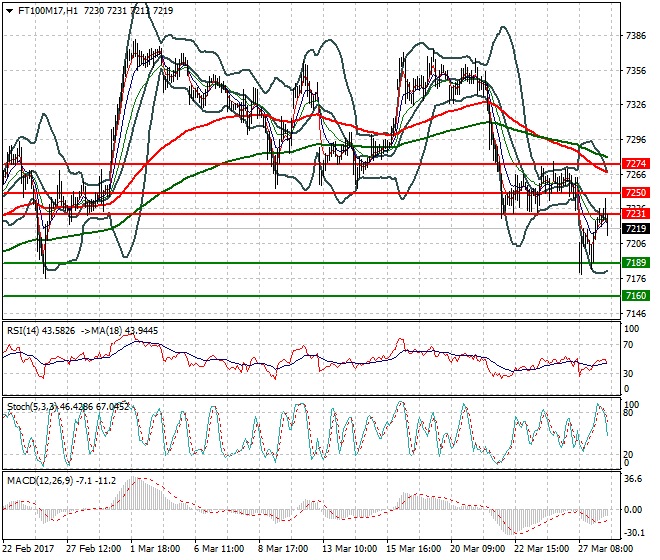
Task: Click the 7206 price scale value
Action: click(x=636, y=243)
